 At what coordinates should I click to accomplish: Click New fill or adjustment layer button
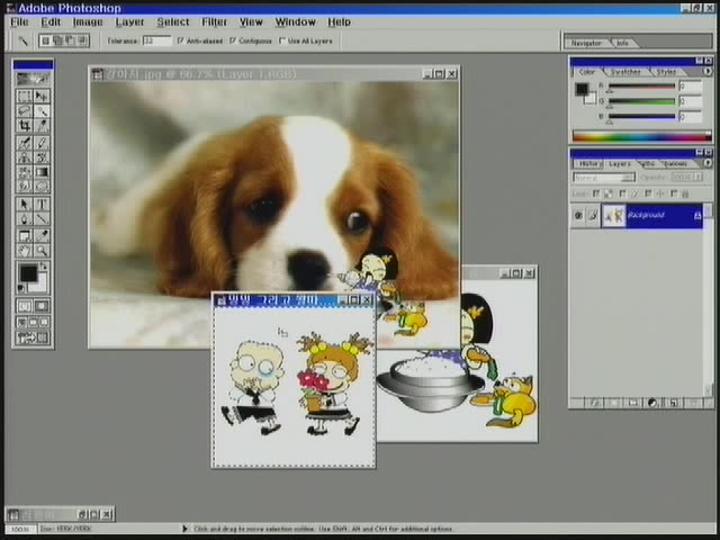coord(653,403)
